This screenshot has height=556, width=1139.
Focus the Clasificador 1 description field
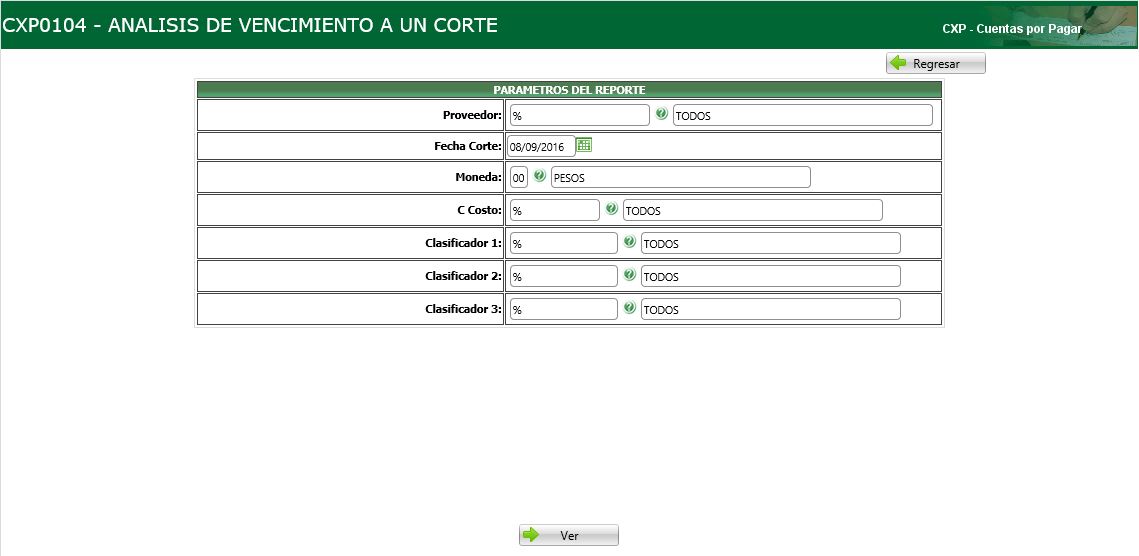(771, 243)
